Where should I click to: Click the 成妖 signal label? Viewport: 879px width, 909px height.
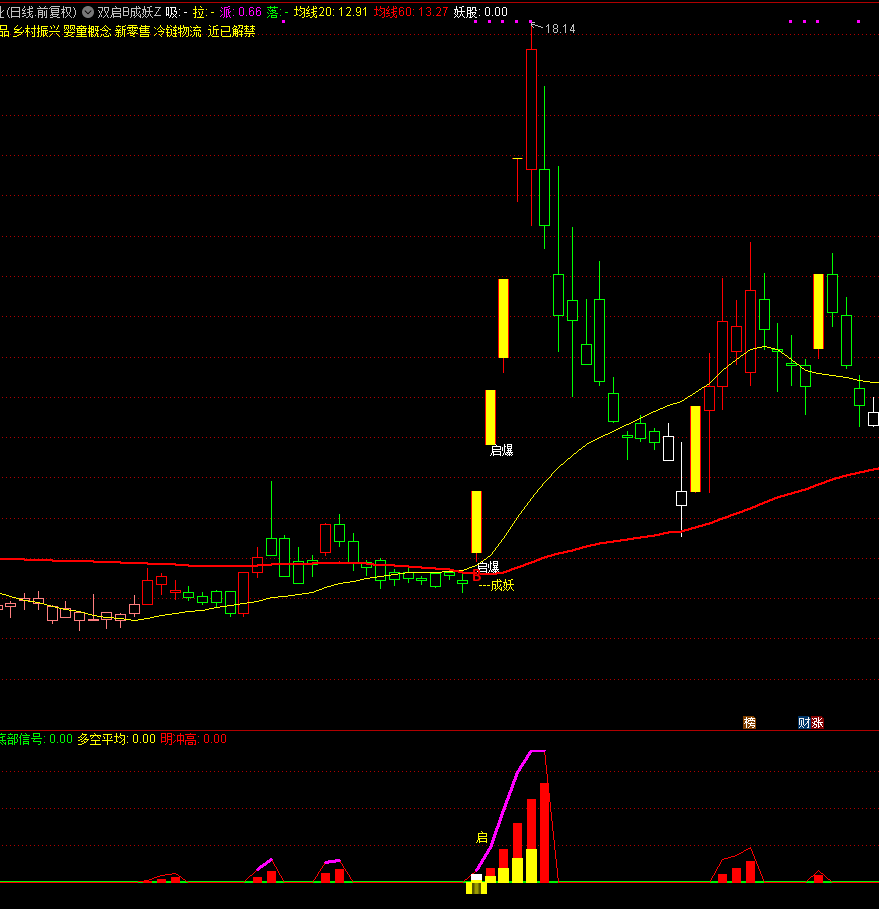[x=502, y=585]
